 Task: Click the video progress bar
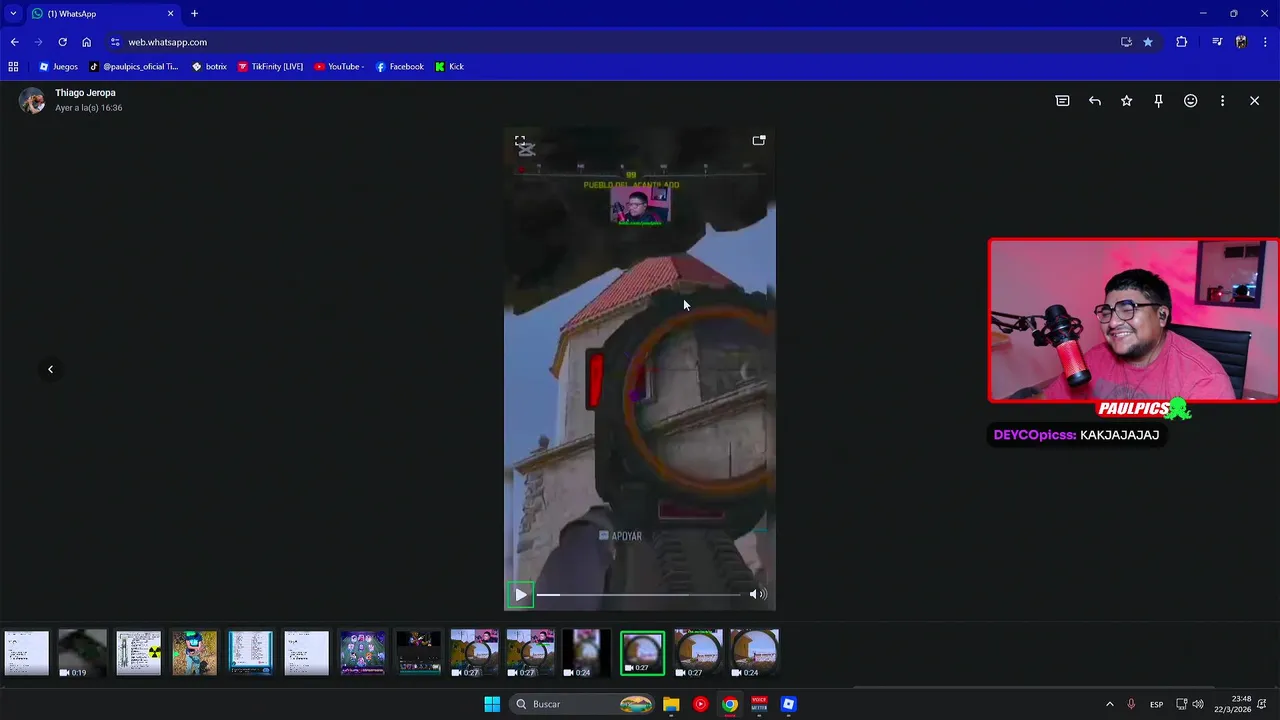click(640, 595)
